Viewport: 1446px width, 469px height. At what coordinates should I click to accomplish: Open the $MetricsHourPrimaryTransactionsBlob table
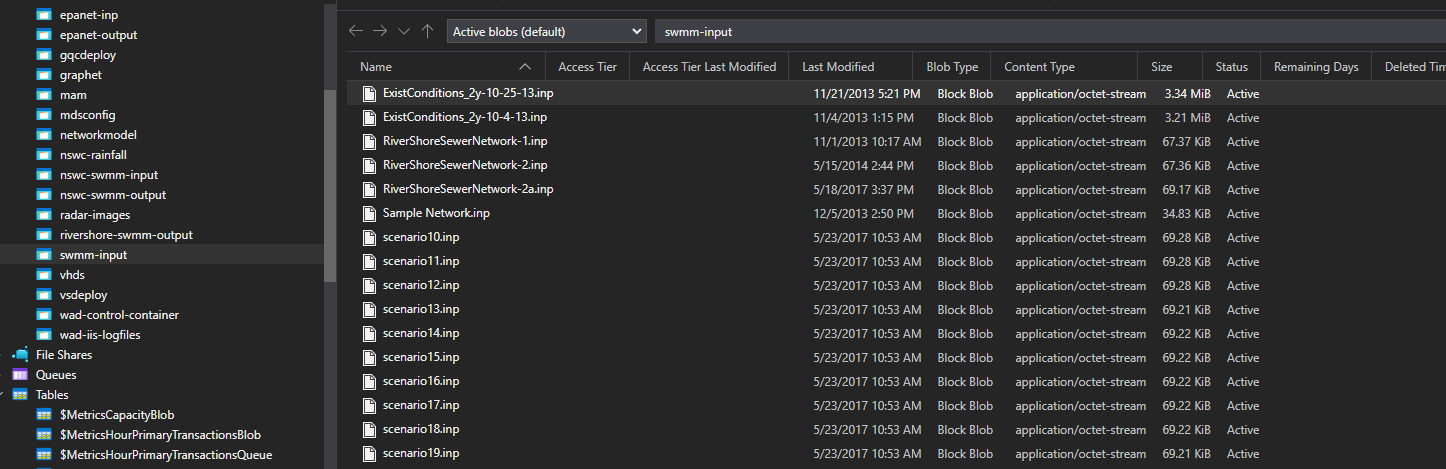[160, 435]
